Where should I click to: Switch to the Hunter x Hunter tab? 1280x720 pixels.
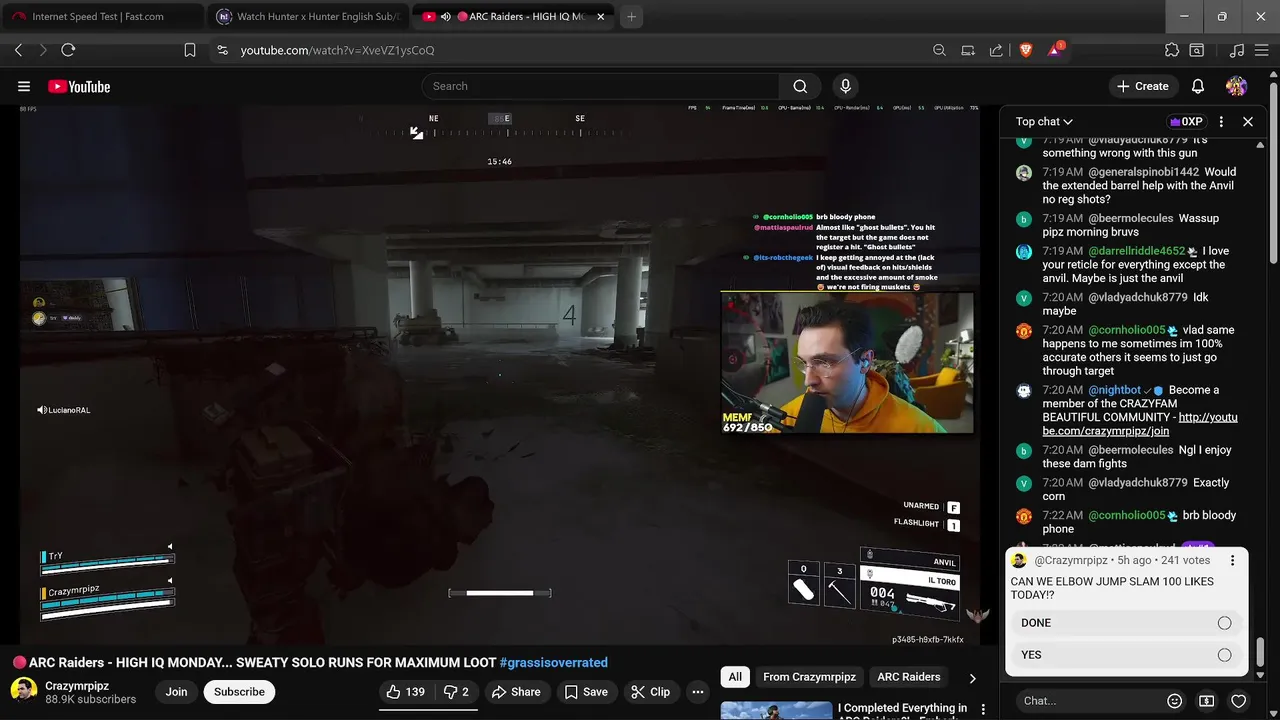click(x=307, y=17)
